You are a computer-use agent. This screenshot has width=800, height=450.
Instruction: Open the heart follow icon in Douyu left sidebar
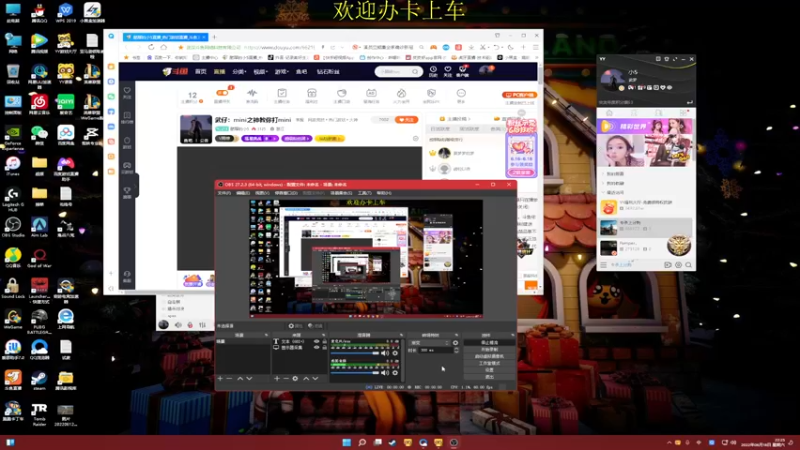127,92
